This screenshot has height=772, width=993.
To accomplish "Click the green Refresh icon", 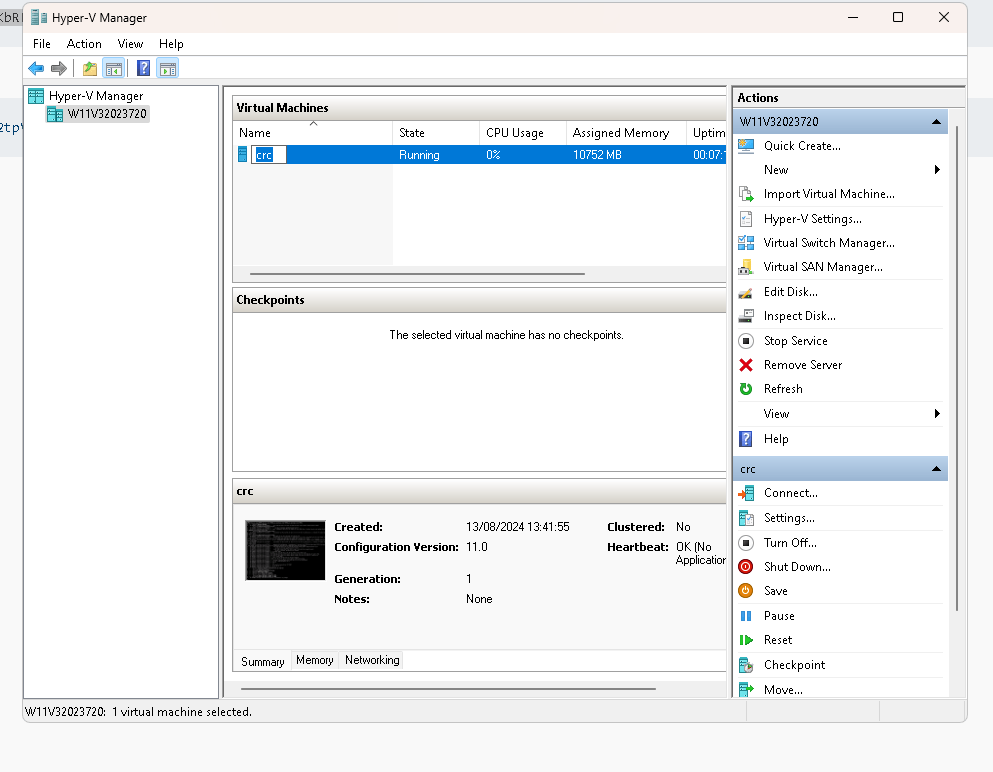I will tap(746, 389).
